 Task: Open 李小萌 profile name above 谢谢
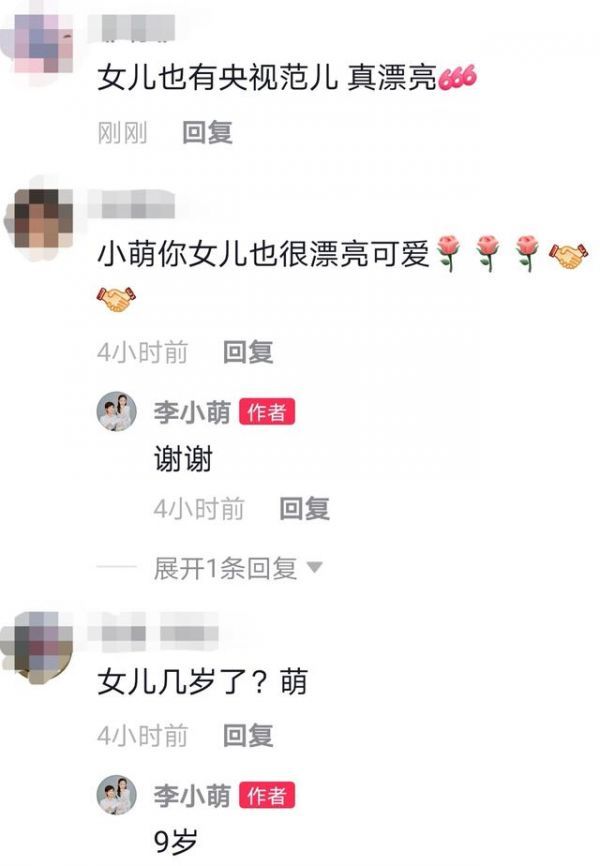[192, 413]
